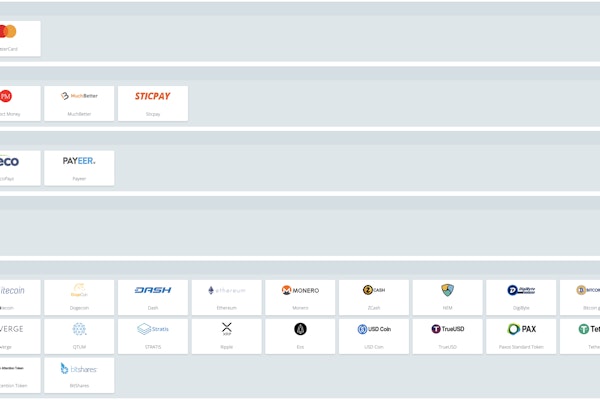Choose Ethereum as payment method
Viewport: 600px width, 400px height.
tap(226, 297)
